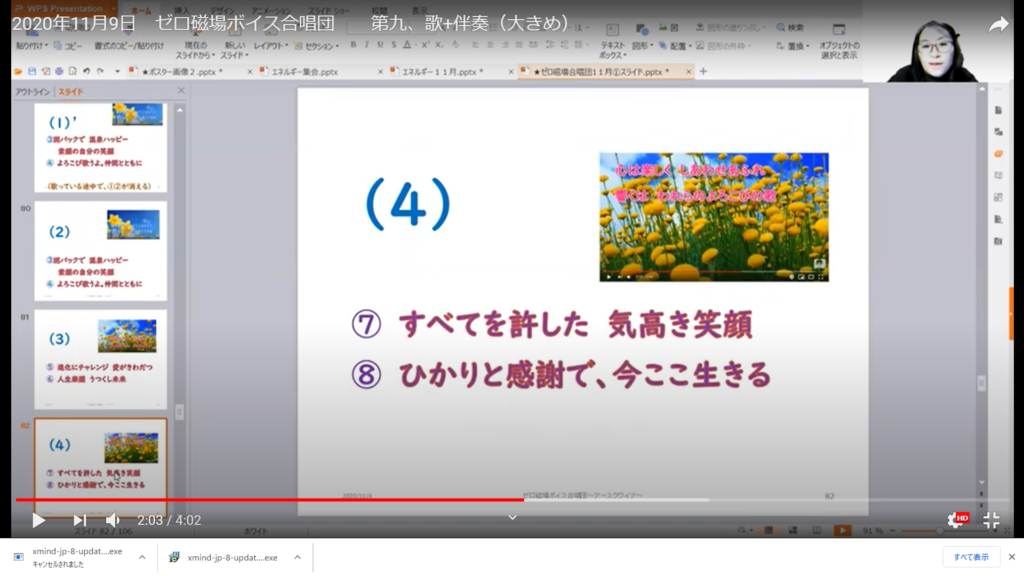
Task: Open the WPS Presentation application menu
Action: coord(64,8)
